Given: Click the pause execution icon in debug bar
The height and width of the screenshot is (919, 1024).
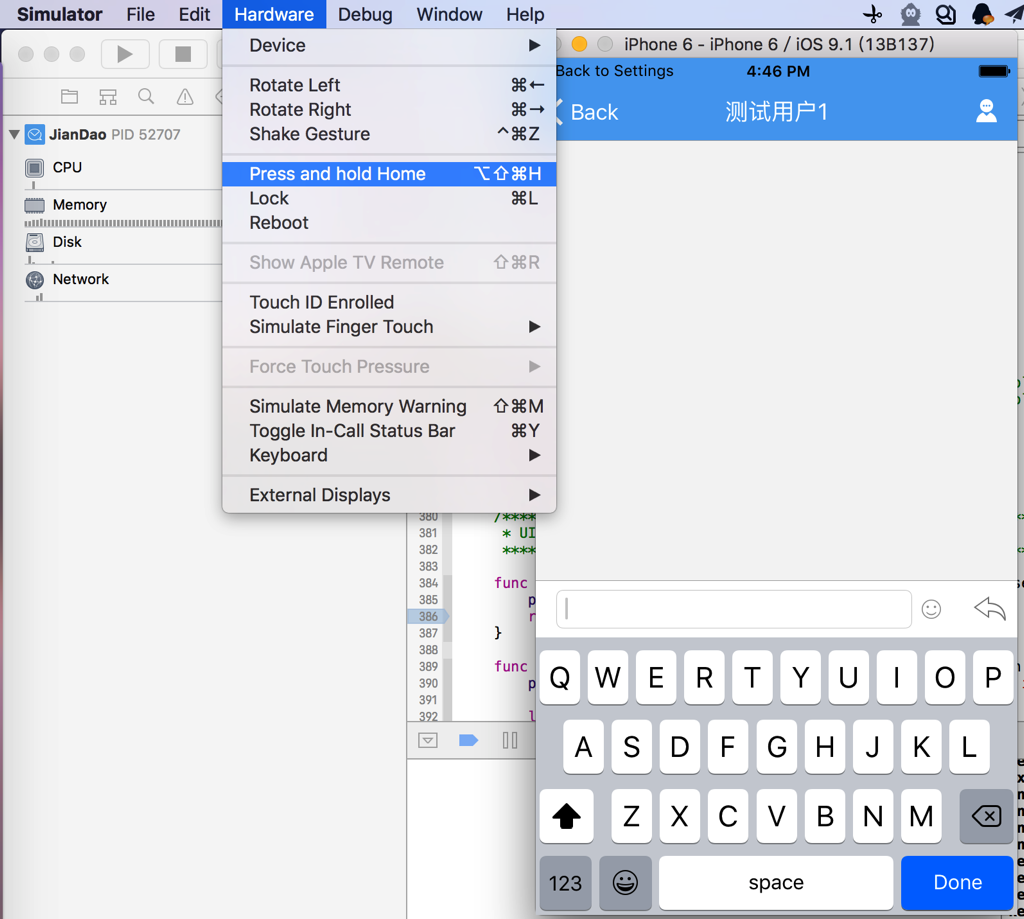Looking at the screenshot, I should click(x=510, y=740).
